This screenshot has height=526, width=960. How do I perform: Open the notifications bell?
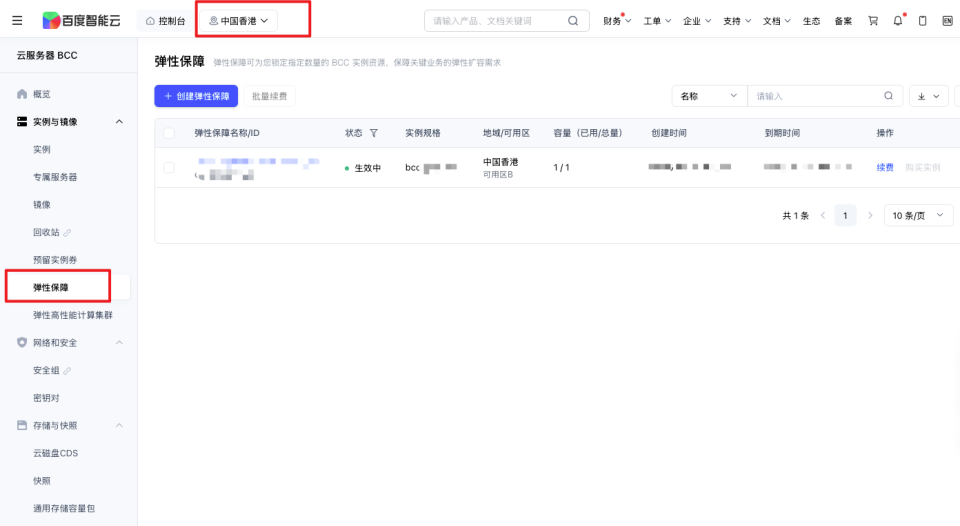click(x=898, y=21)
